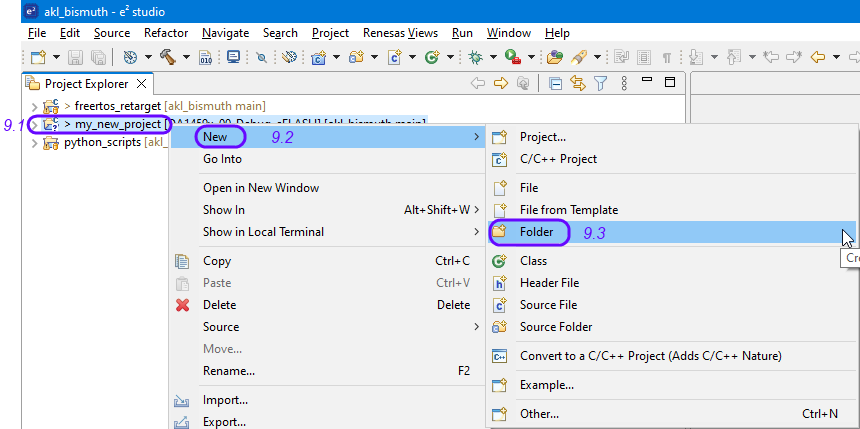Click the Save disk icon
The width and height of the screenshot is (860, 429).
tap(75, 57)
